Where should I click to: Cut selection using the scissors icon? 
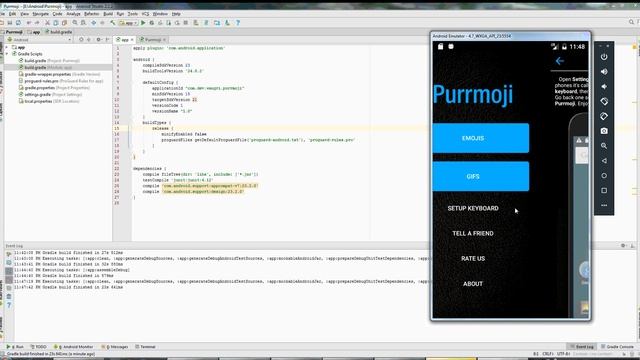point(47,23)
